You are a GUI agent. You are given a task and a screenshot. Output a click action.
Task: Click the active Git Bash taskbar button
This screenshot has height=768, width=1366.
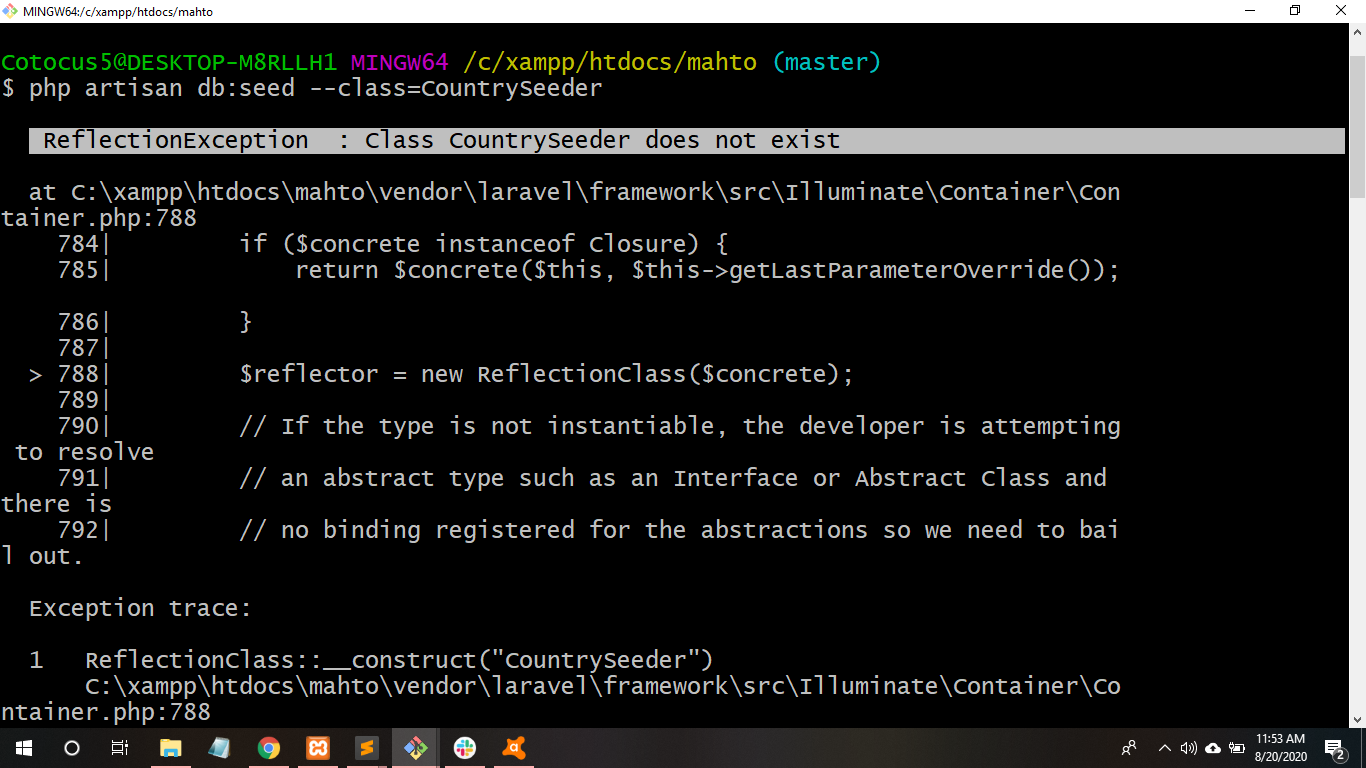pos(415,748)
